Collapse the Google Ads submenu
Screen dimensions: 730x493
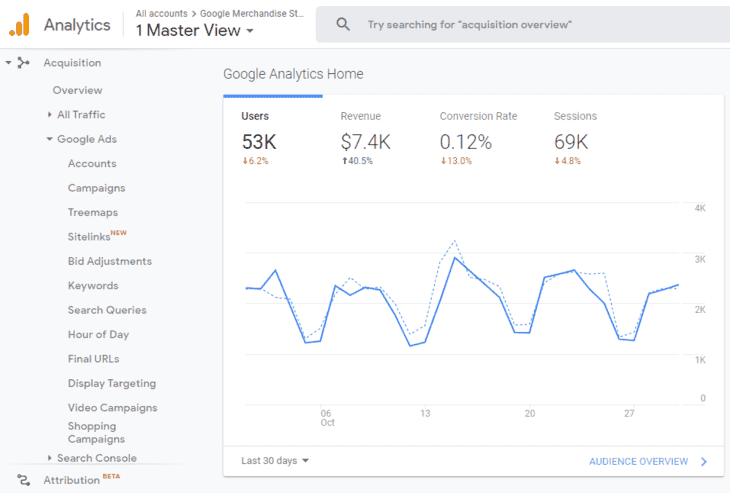49,139
